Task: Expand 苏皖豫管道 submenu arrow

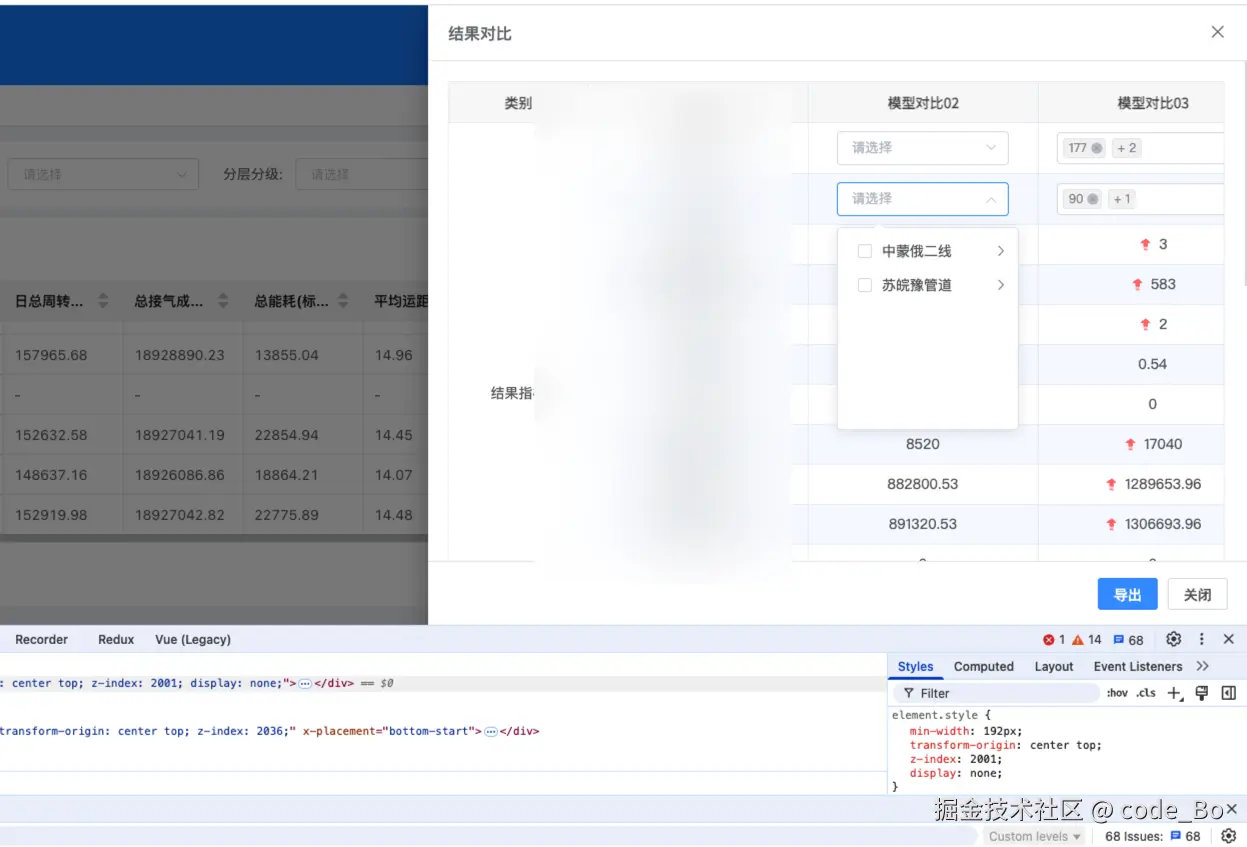Action: click(1000, 285)
